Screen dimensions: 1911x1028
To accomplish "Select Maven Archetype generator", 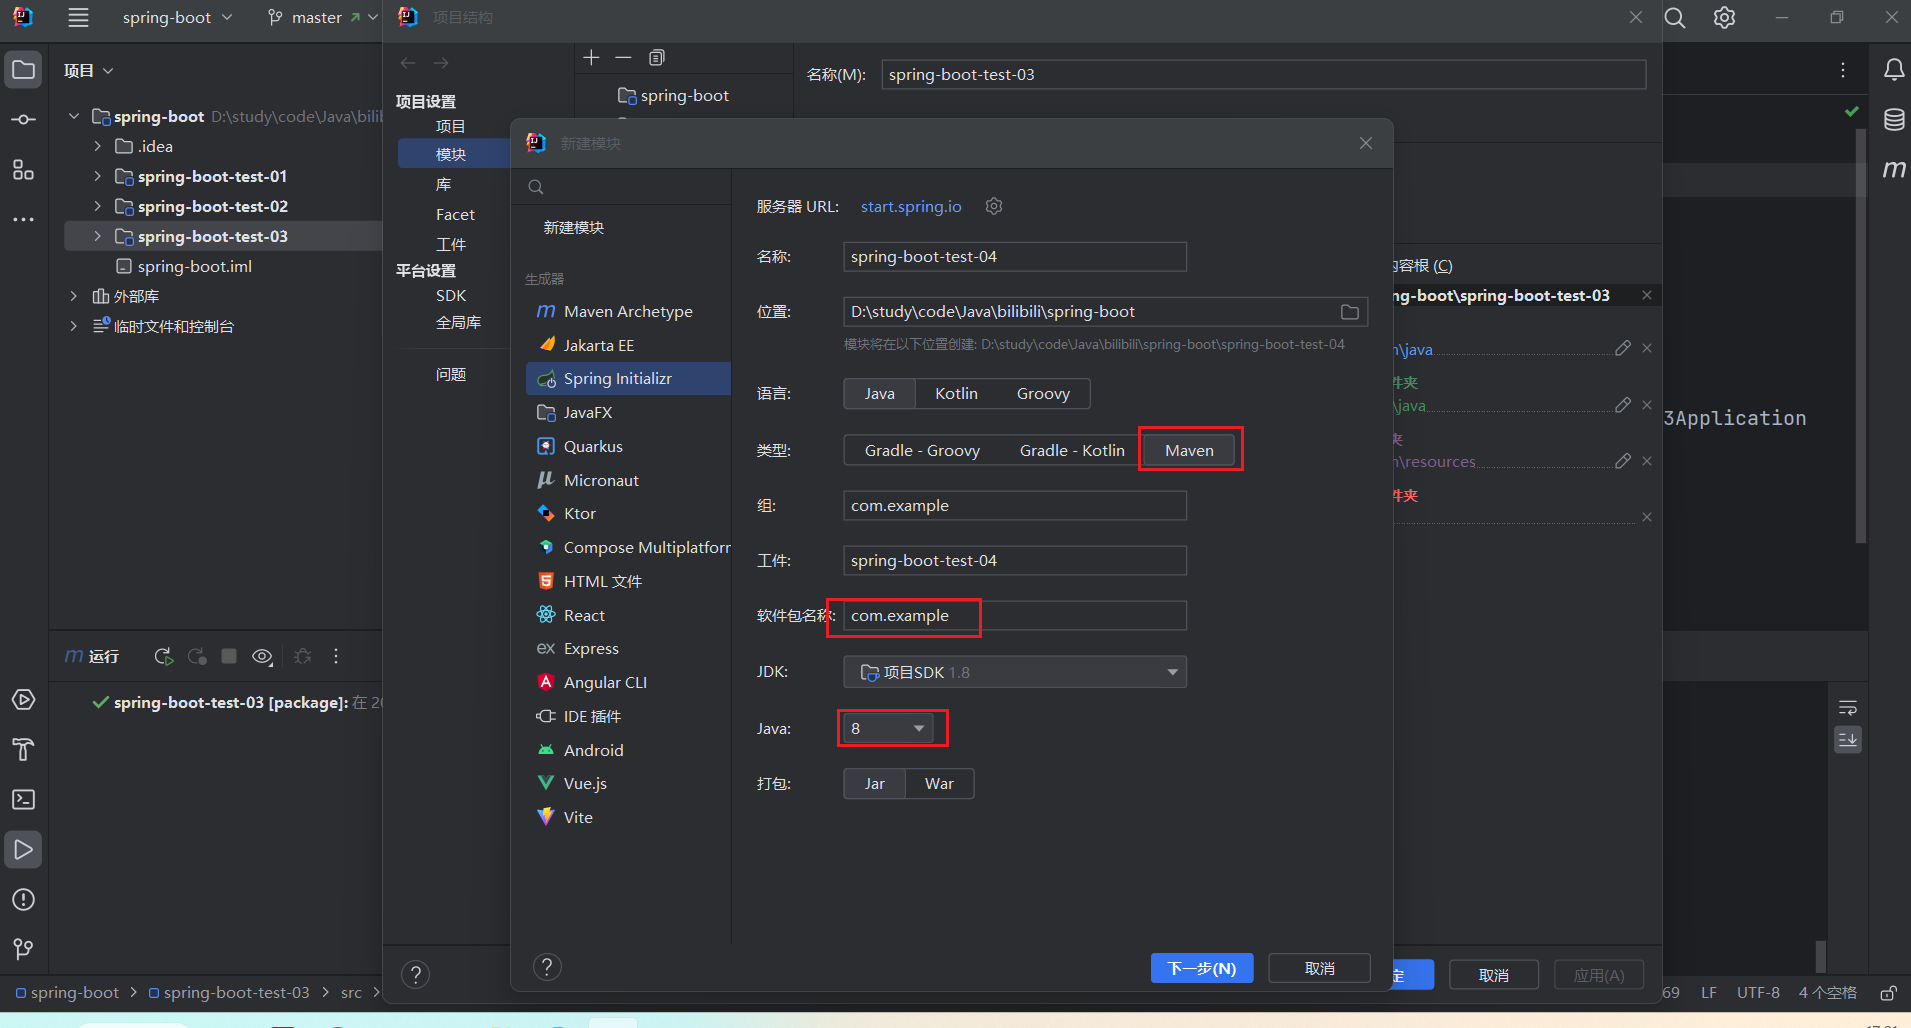I will pyautogui.click(x=628, y=312).
